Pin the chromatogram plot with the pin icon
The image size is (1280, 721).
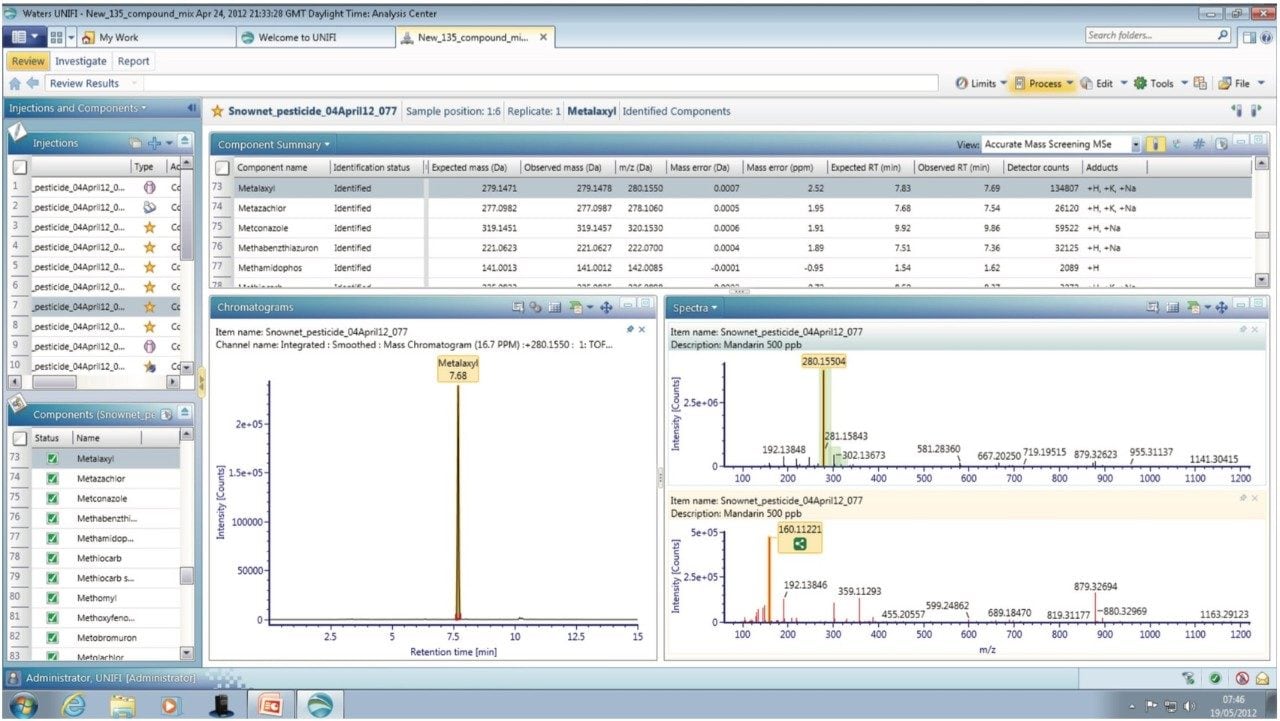630,329
